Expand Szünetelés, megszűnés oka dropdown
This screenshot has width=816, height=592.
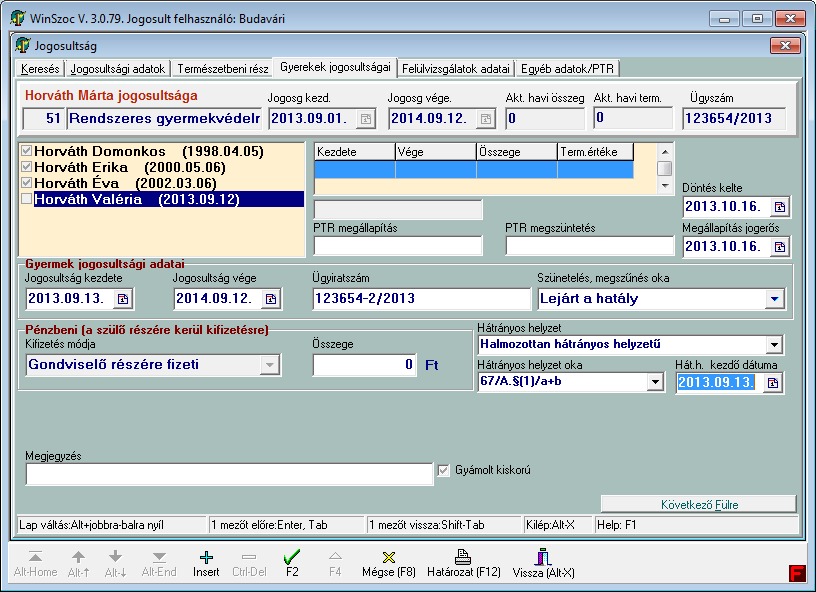tap(775, 299)
